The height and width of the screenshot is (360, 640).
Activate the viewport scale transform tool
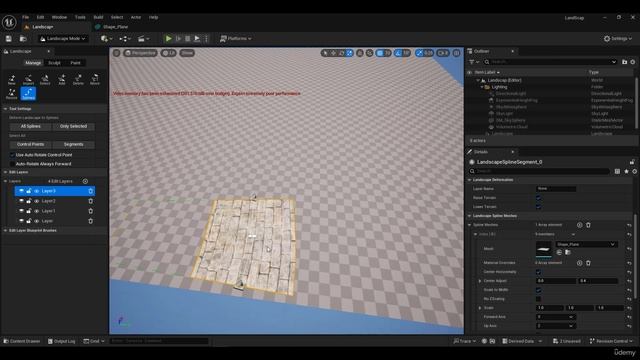pos(349,53)
